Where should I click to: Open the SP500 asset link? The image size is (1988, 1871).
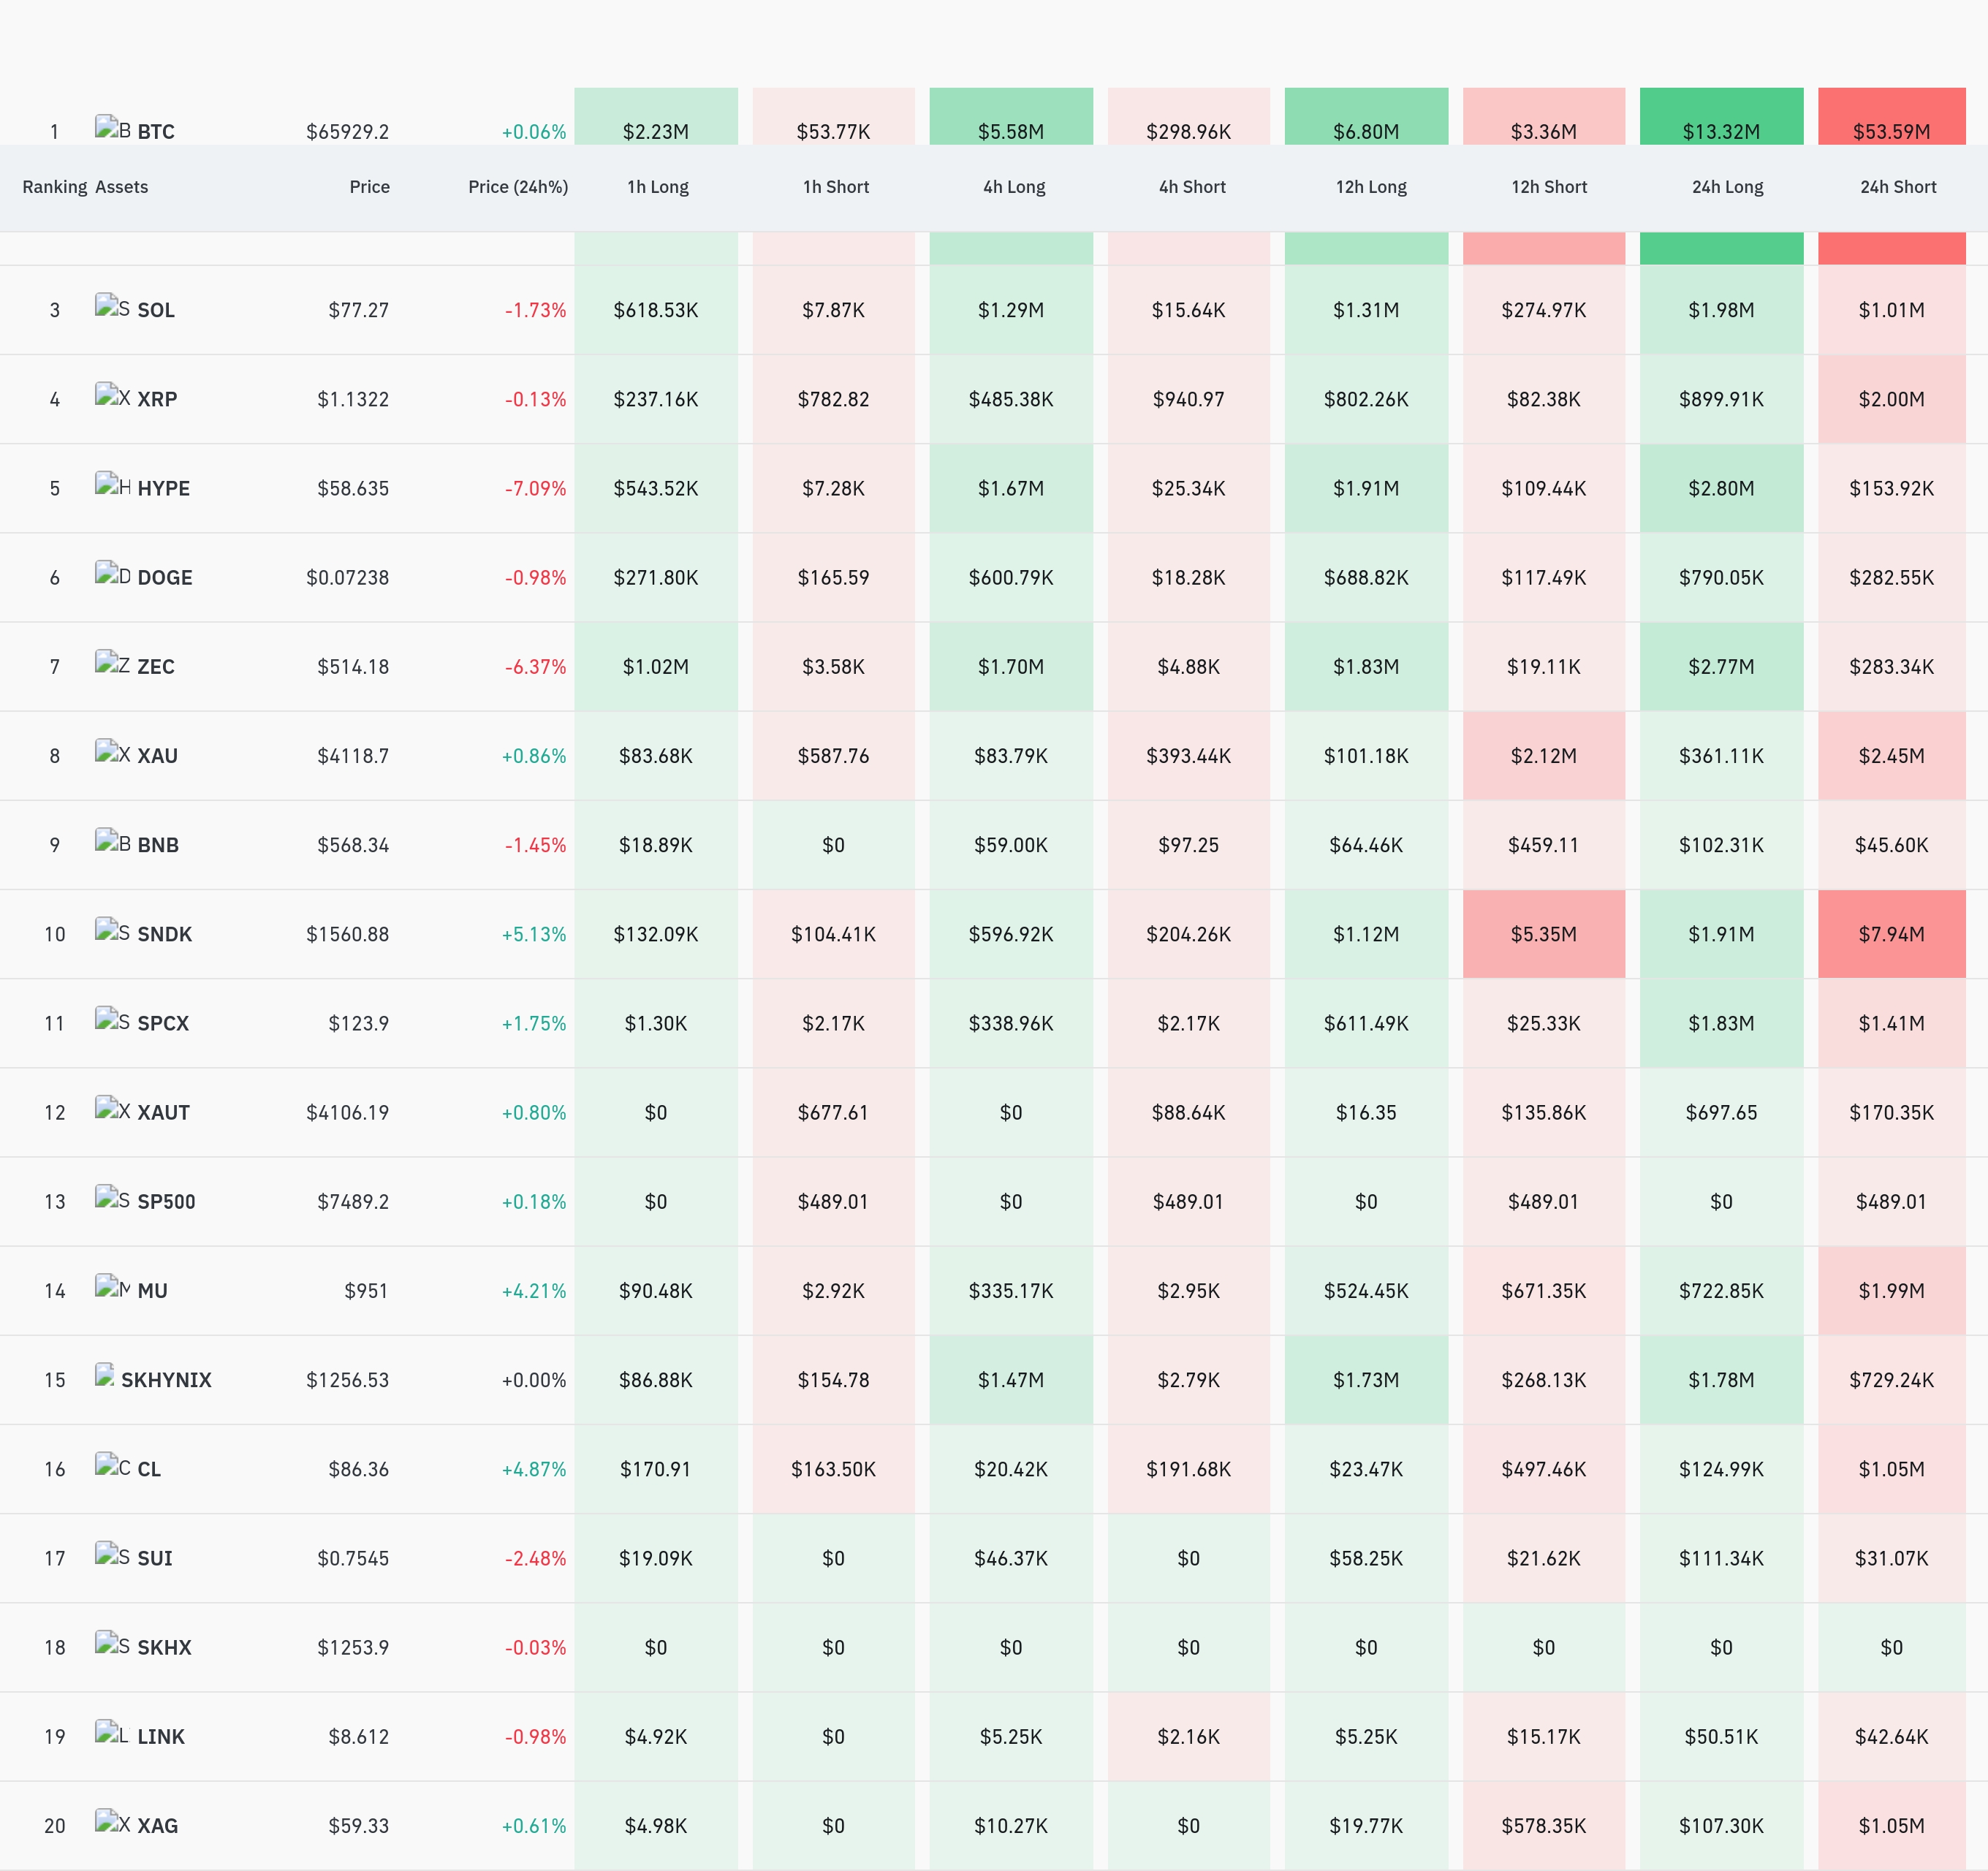166,1202
